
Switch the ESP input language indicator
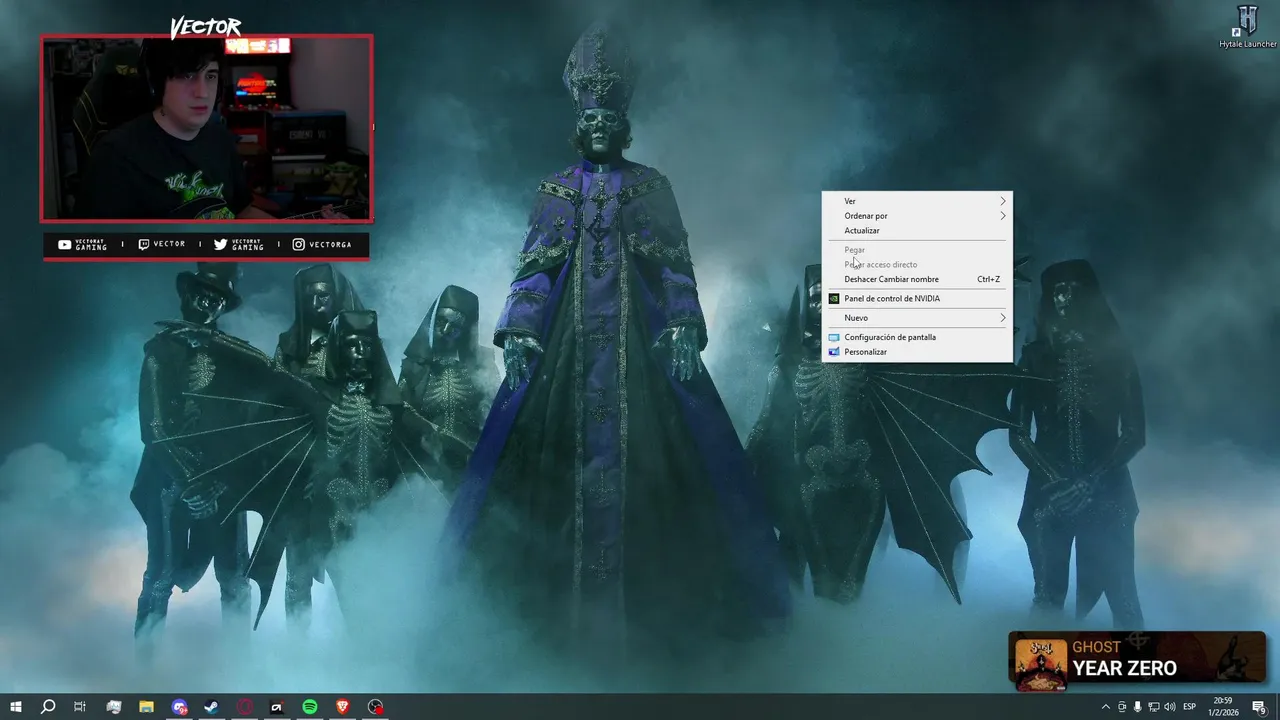point(1189,707)
